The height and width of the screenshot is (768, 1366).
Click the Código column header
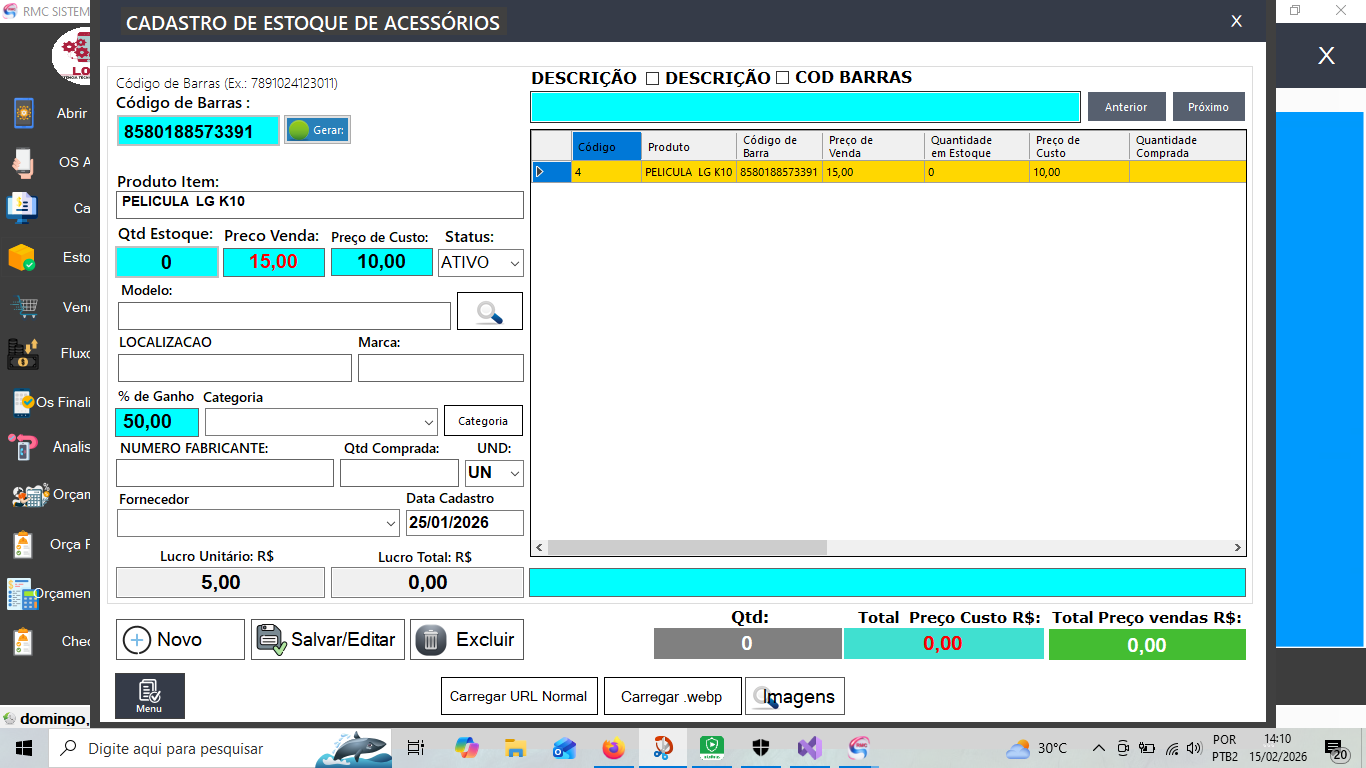coord(606,147)
